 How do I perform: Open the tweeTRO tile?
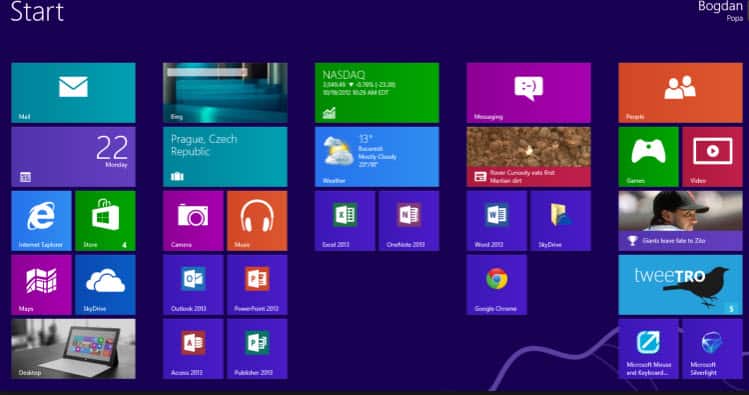tap(681, 285)
